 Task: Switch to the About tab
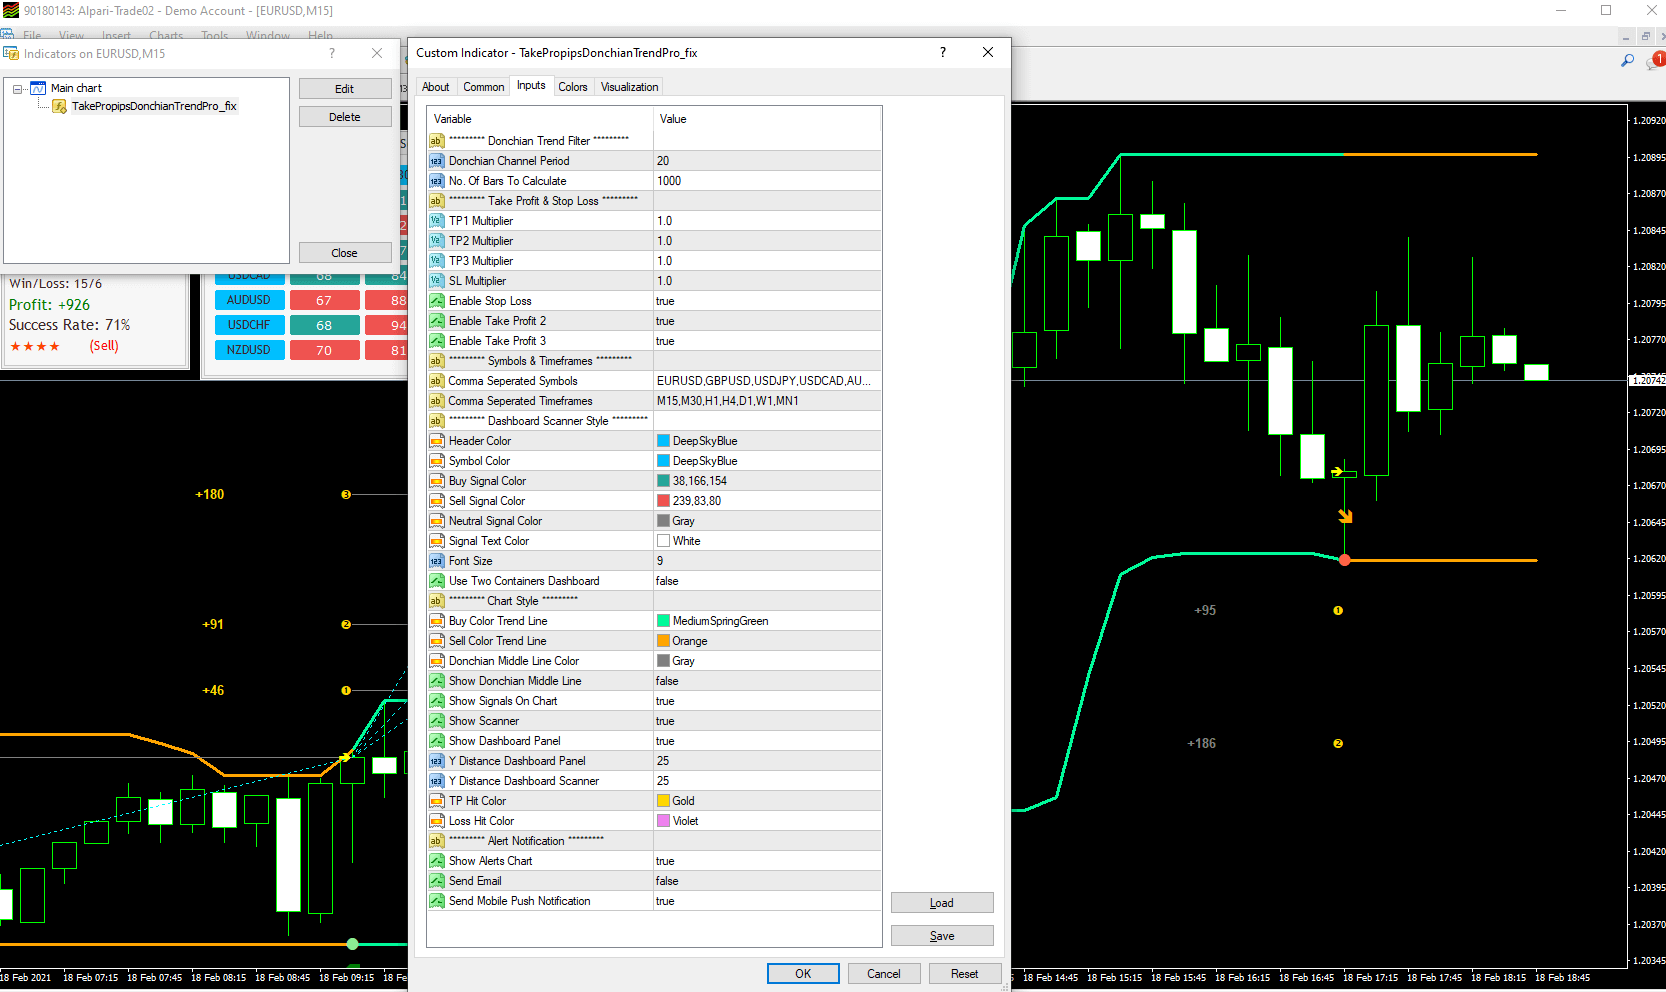coord(436,87)
